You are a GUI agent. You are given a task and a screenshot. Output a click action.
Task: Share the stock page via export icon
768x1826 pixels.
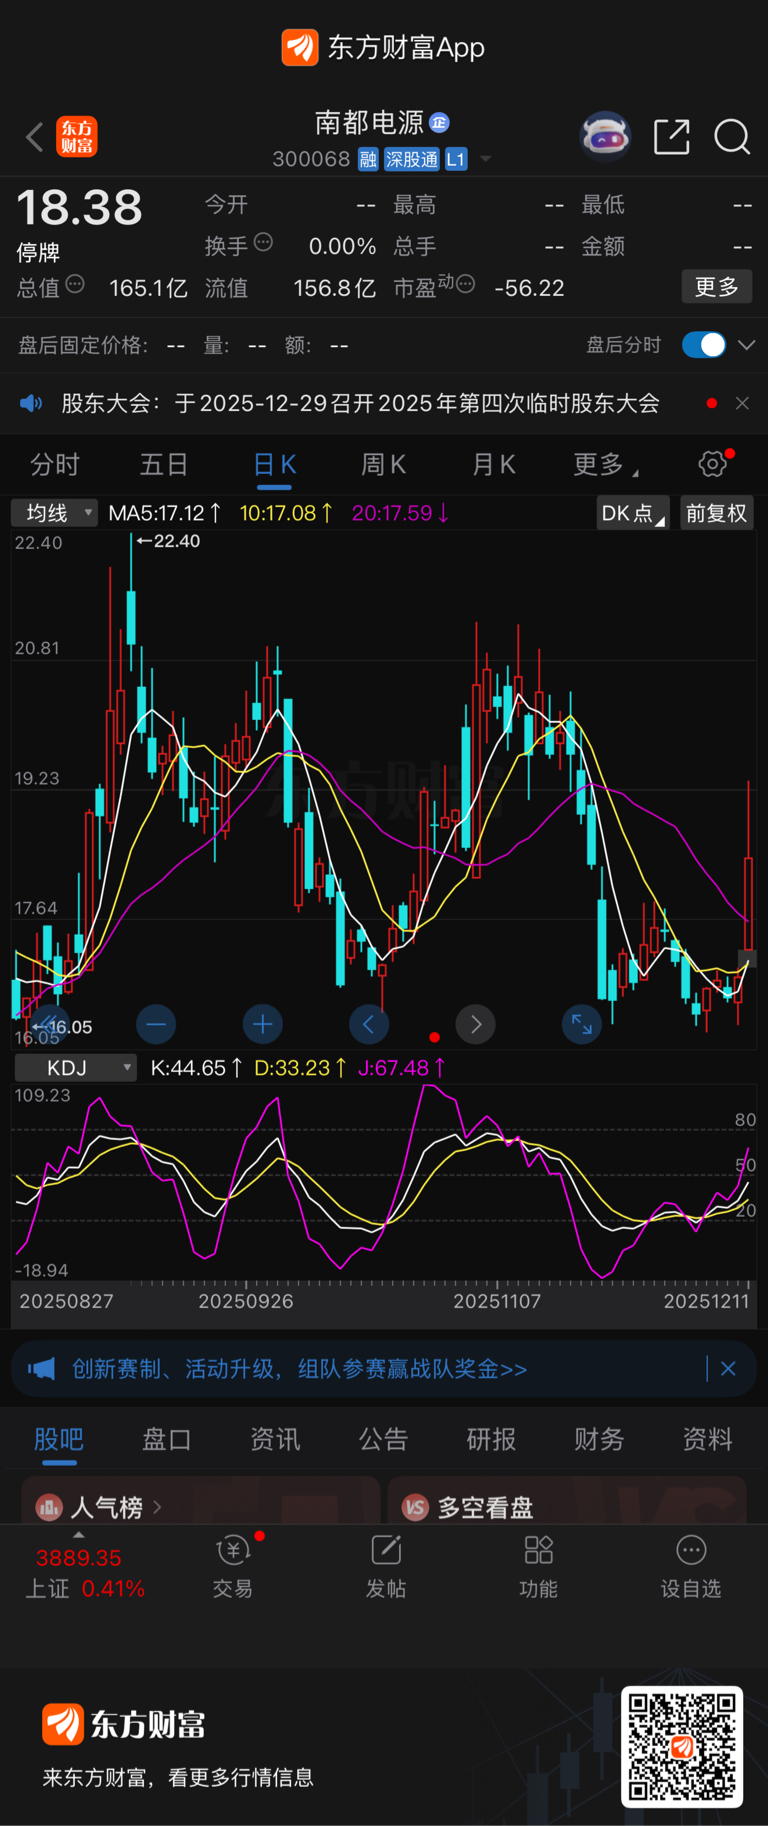tap(672, 137)
